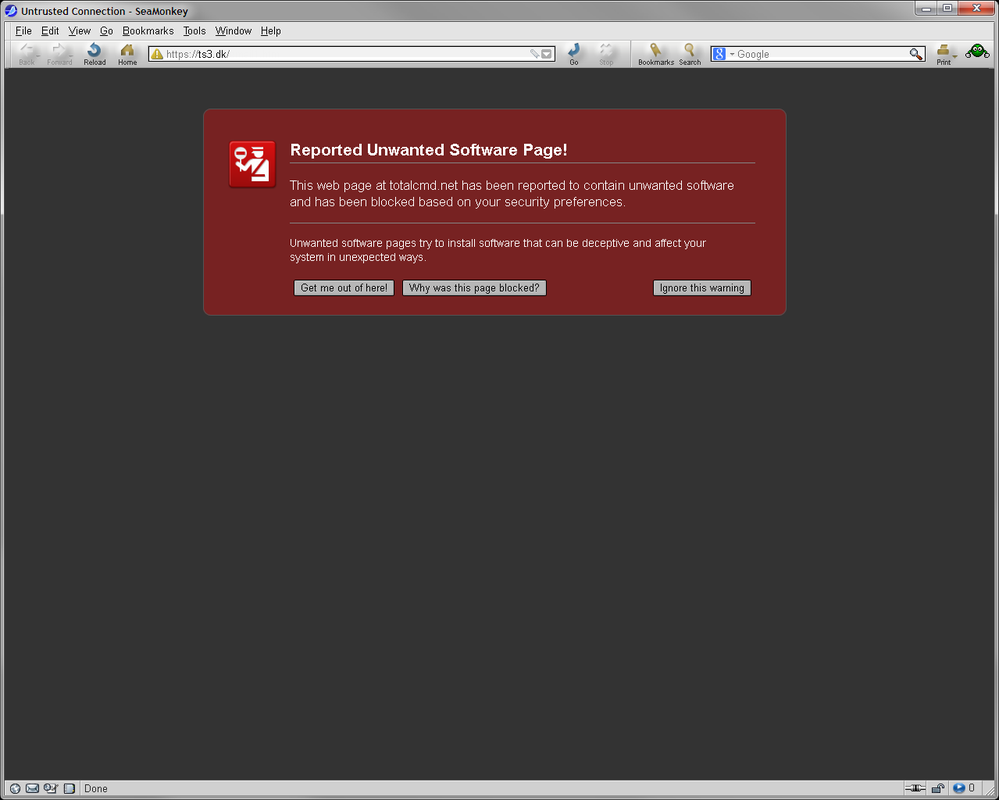Click the red security officer warning icon
This screenshot has width=999, height=800.
(252, 164)
